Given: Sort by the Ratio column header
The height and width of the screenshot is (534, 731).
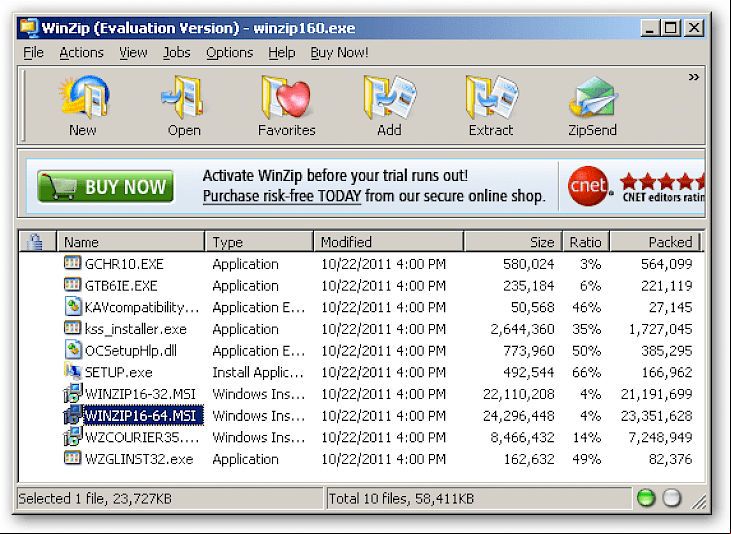Looking at the screenshot, I should 586,242.
